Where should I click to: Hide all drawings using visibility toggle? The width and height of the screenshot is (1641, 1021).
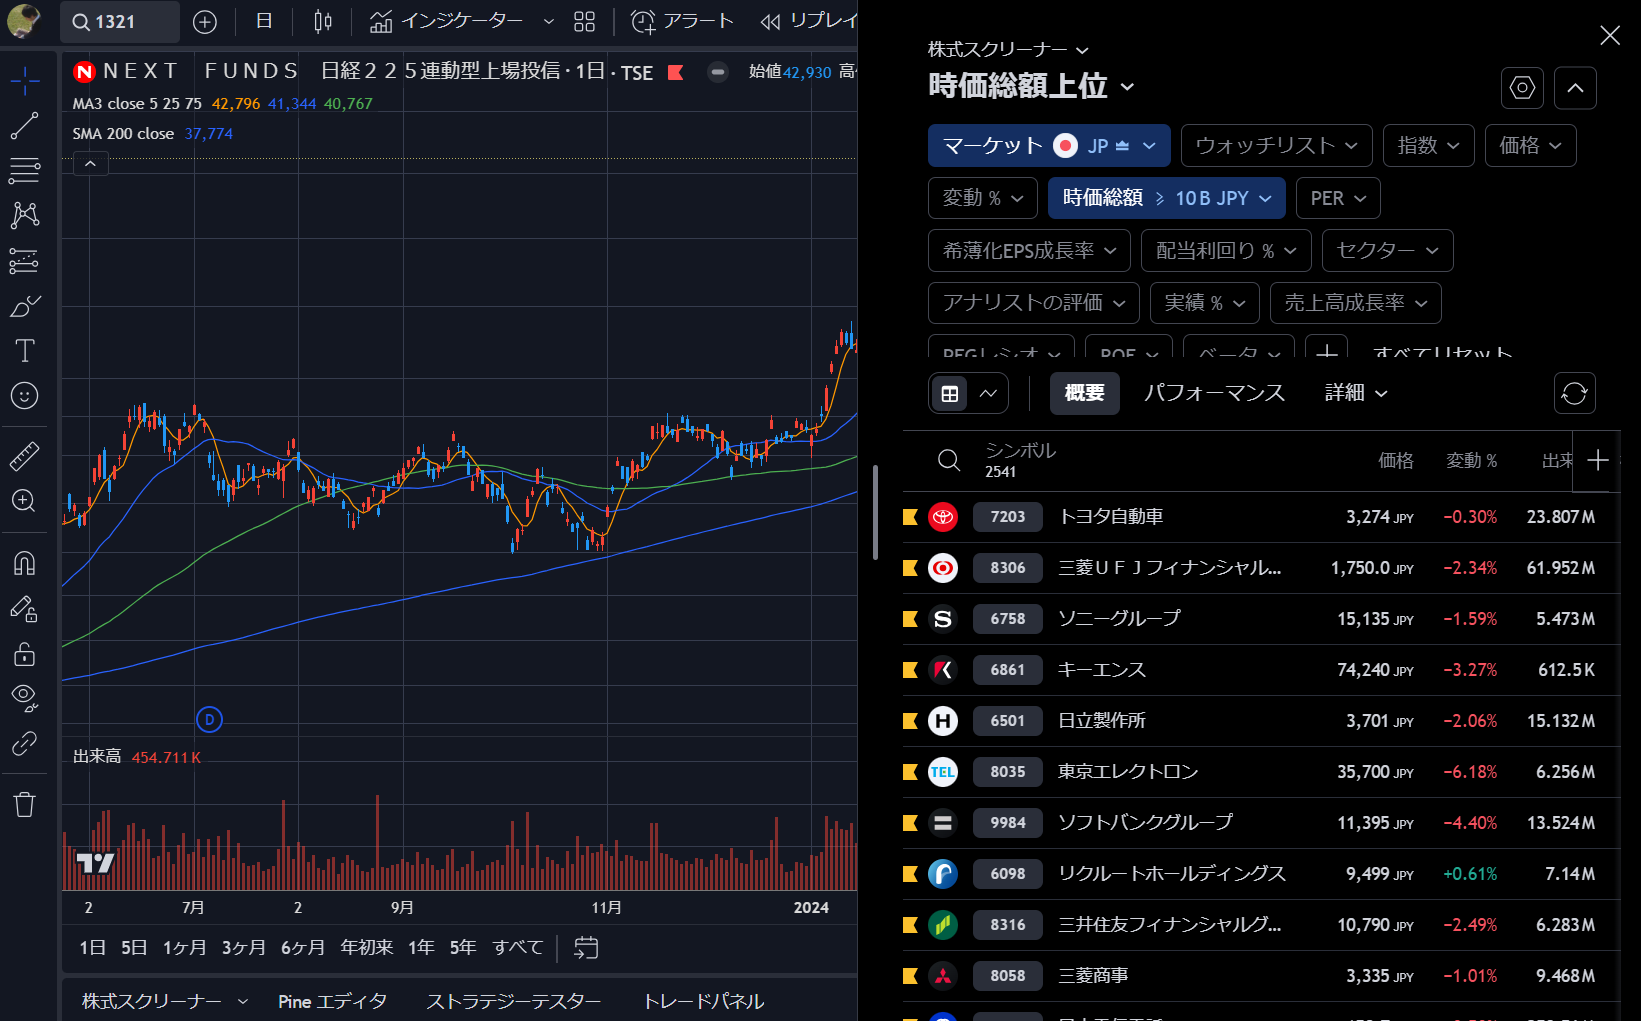pyautogui.click(x=24, y=698)
